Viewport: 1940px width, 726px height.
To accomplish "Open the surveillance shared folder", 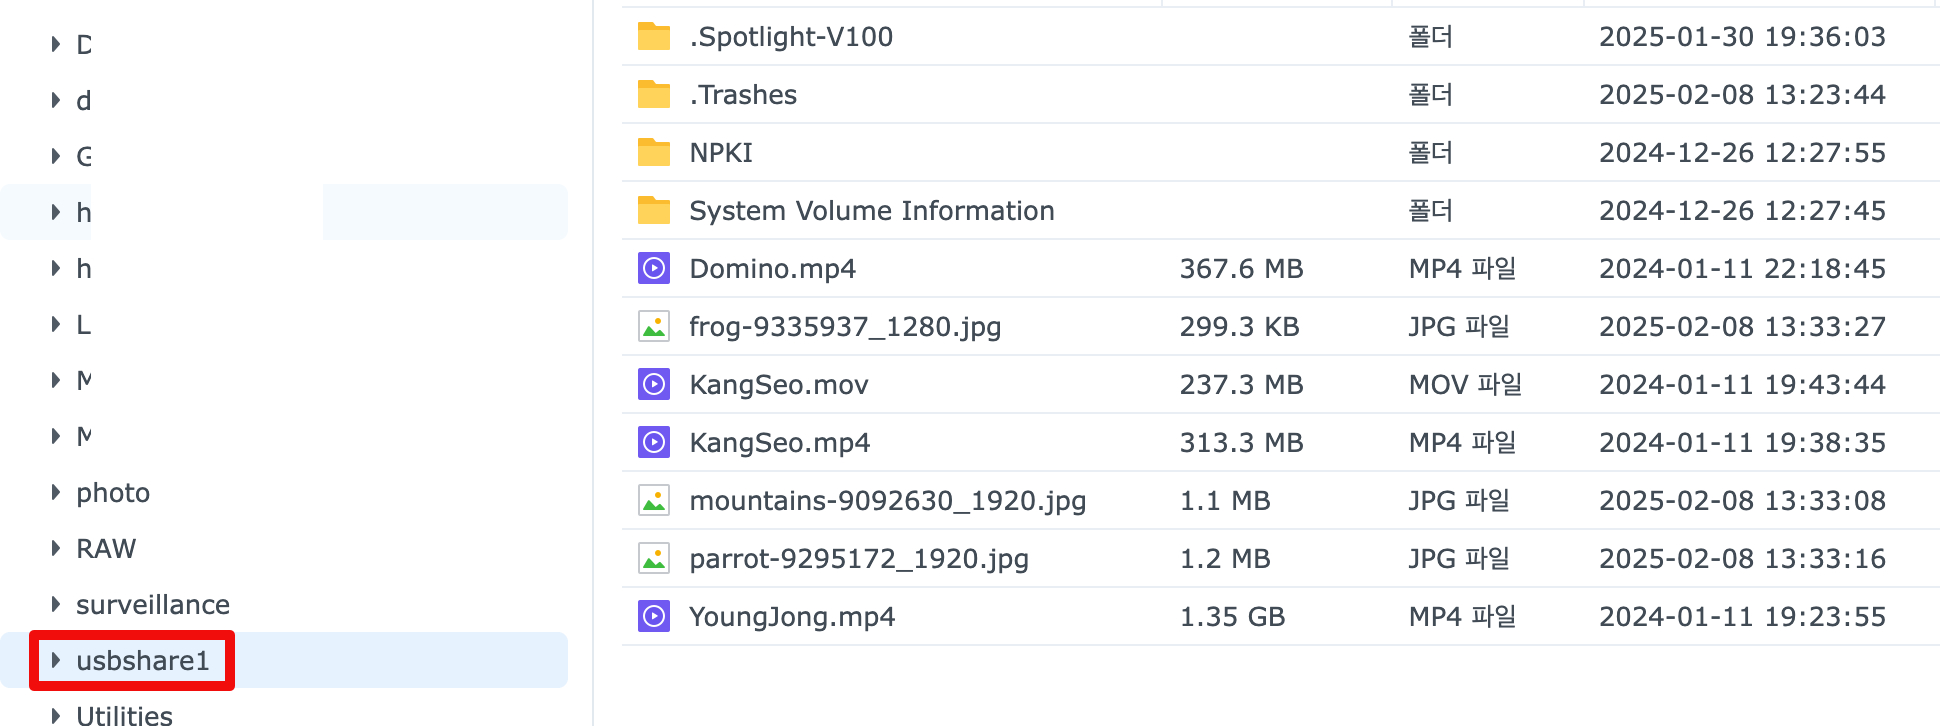I will point(153,604).
